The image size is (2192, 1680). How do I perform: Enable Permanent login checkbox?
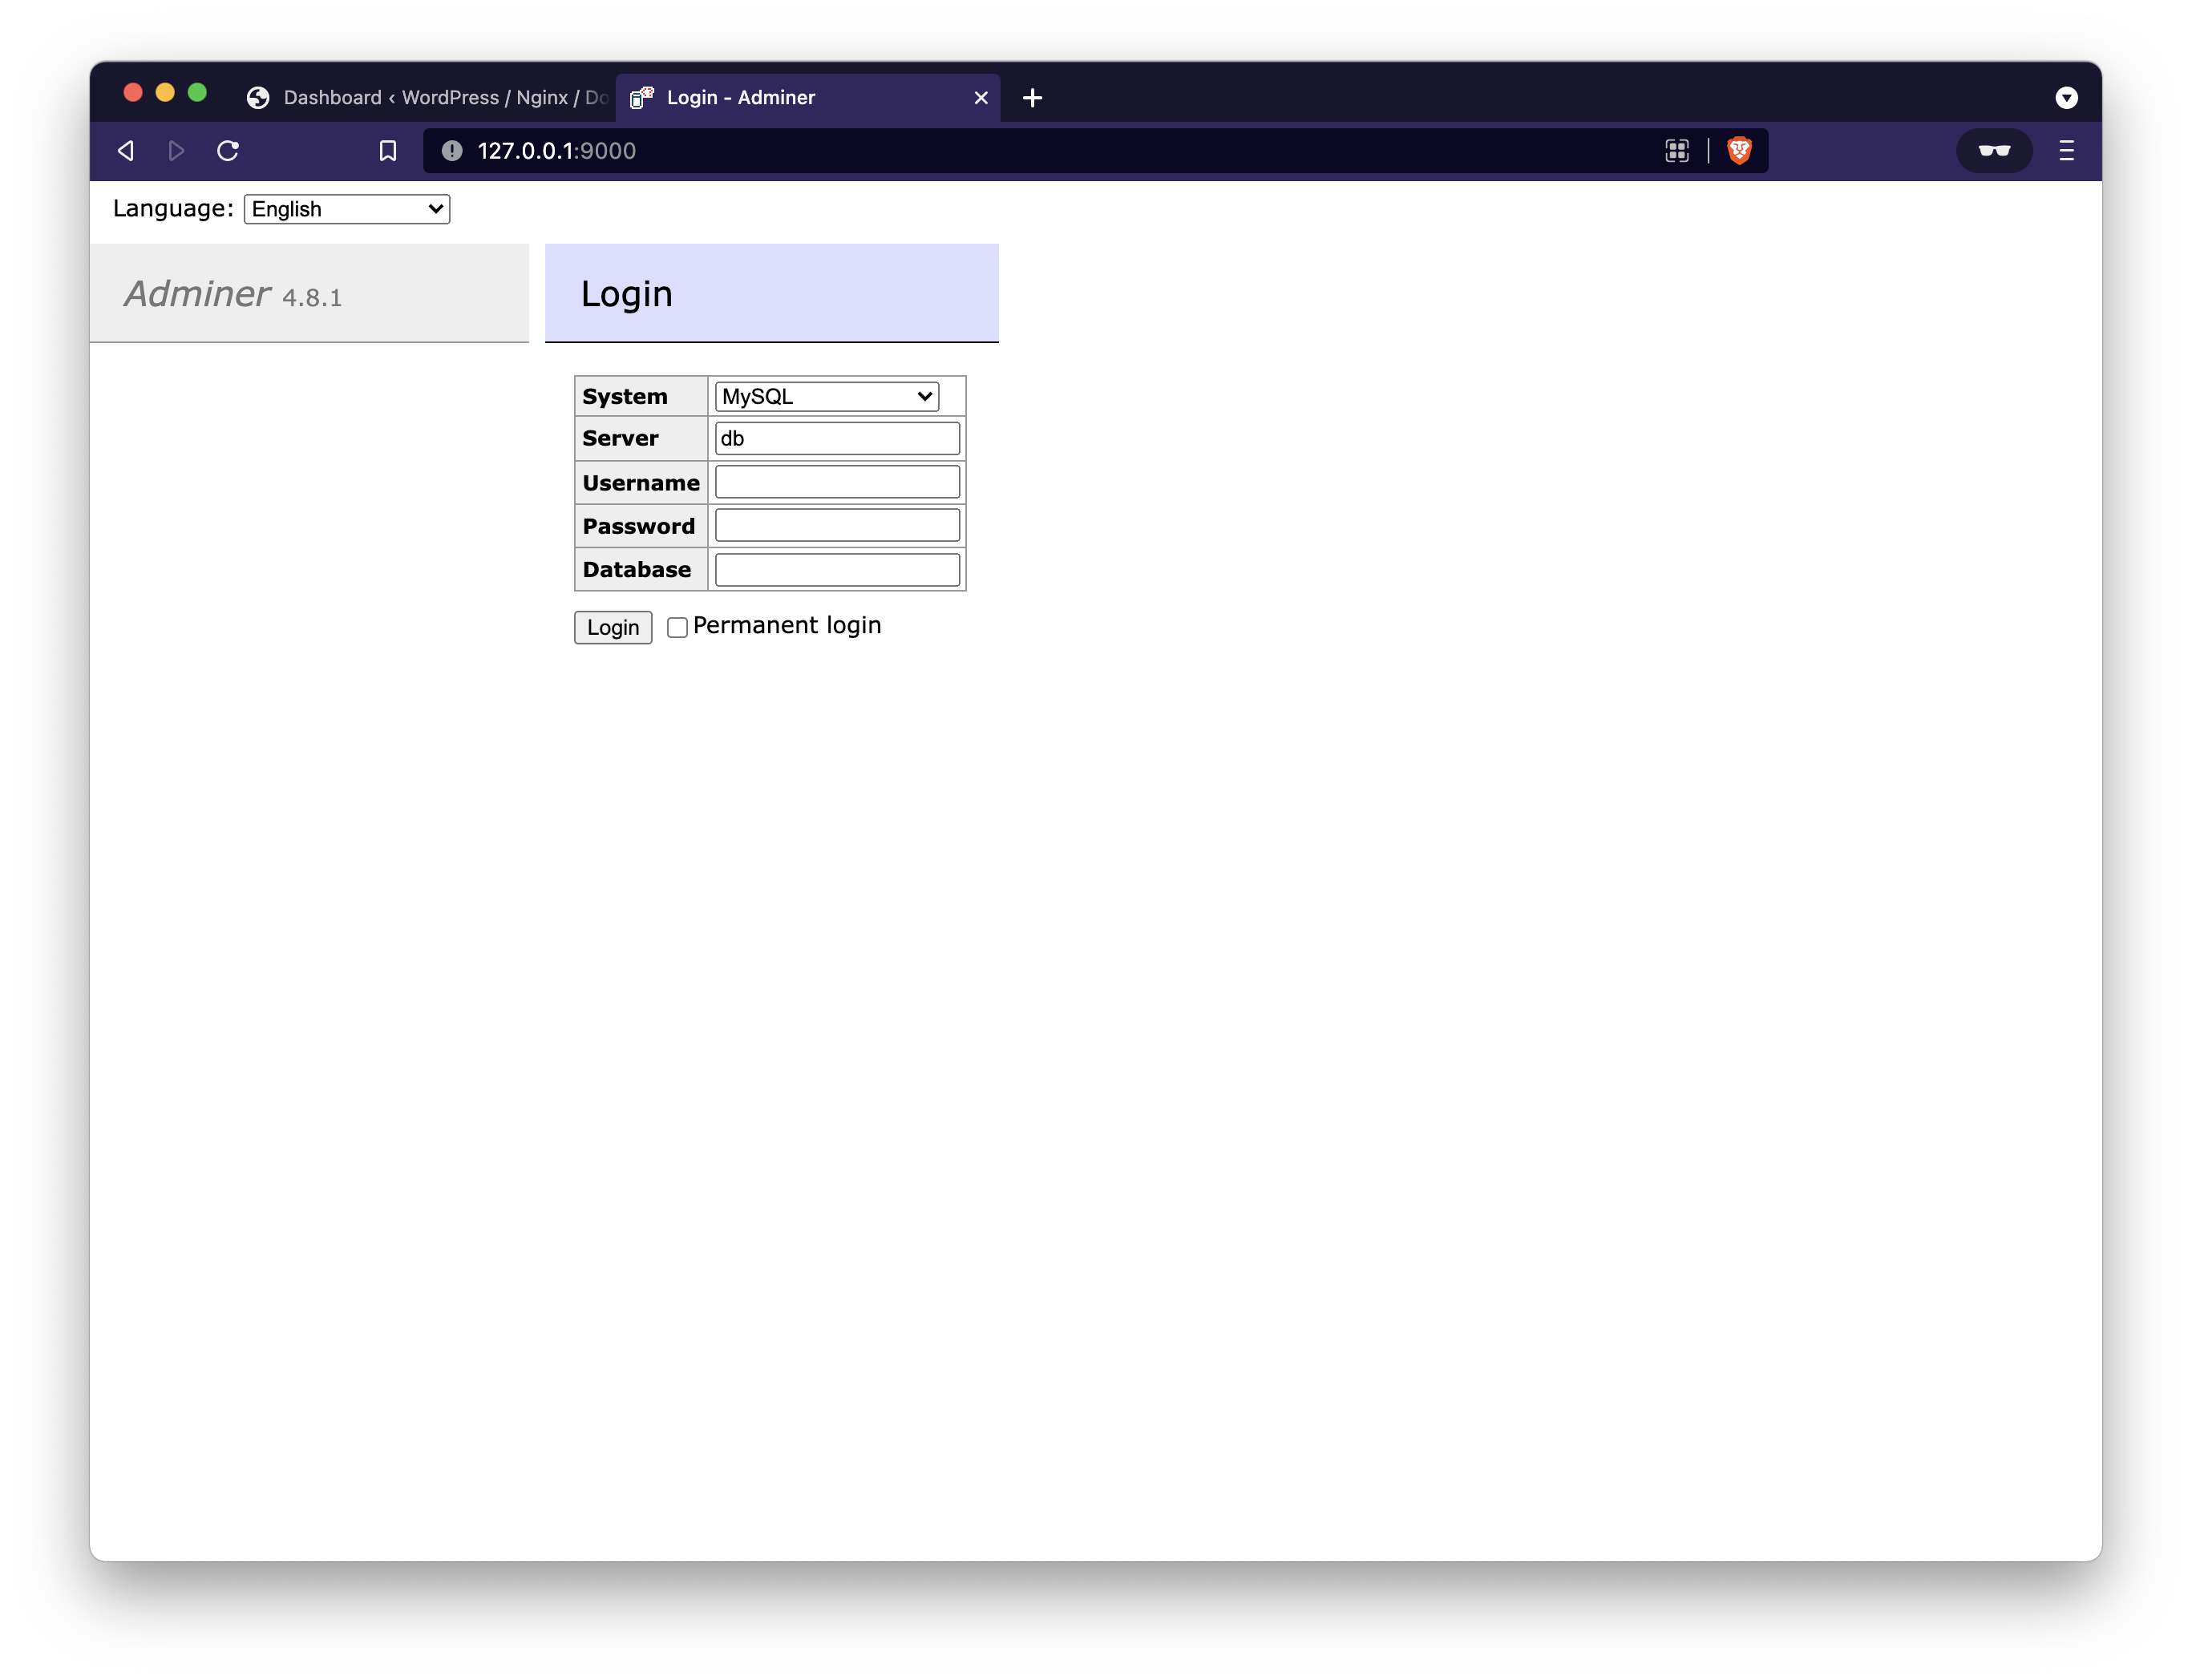click(x=677, y=628)
